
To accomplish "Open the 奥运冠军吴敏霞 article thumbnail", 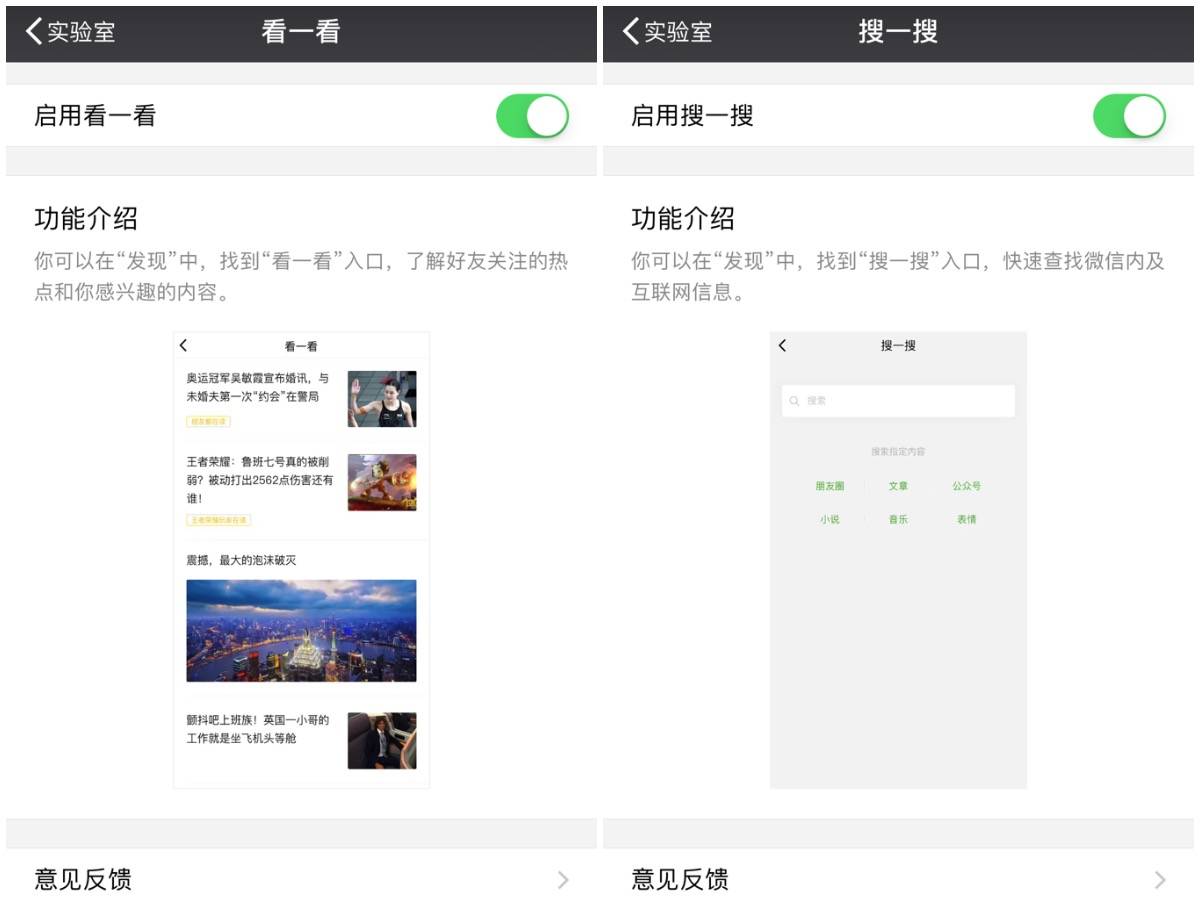I will (x=382, y=399).
